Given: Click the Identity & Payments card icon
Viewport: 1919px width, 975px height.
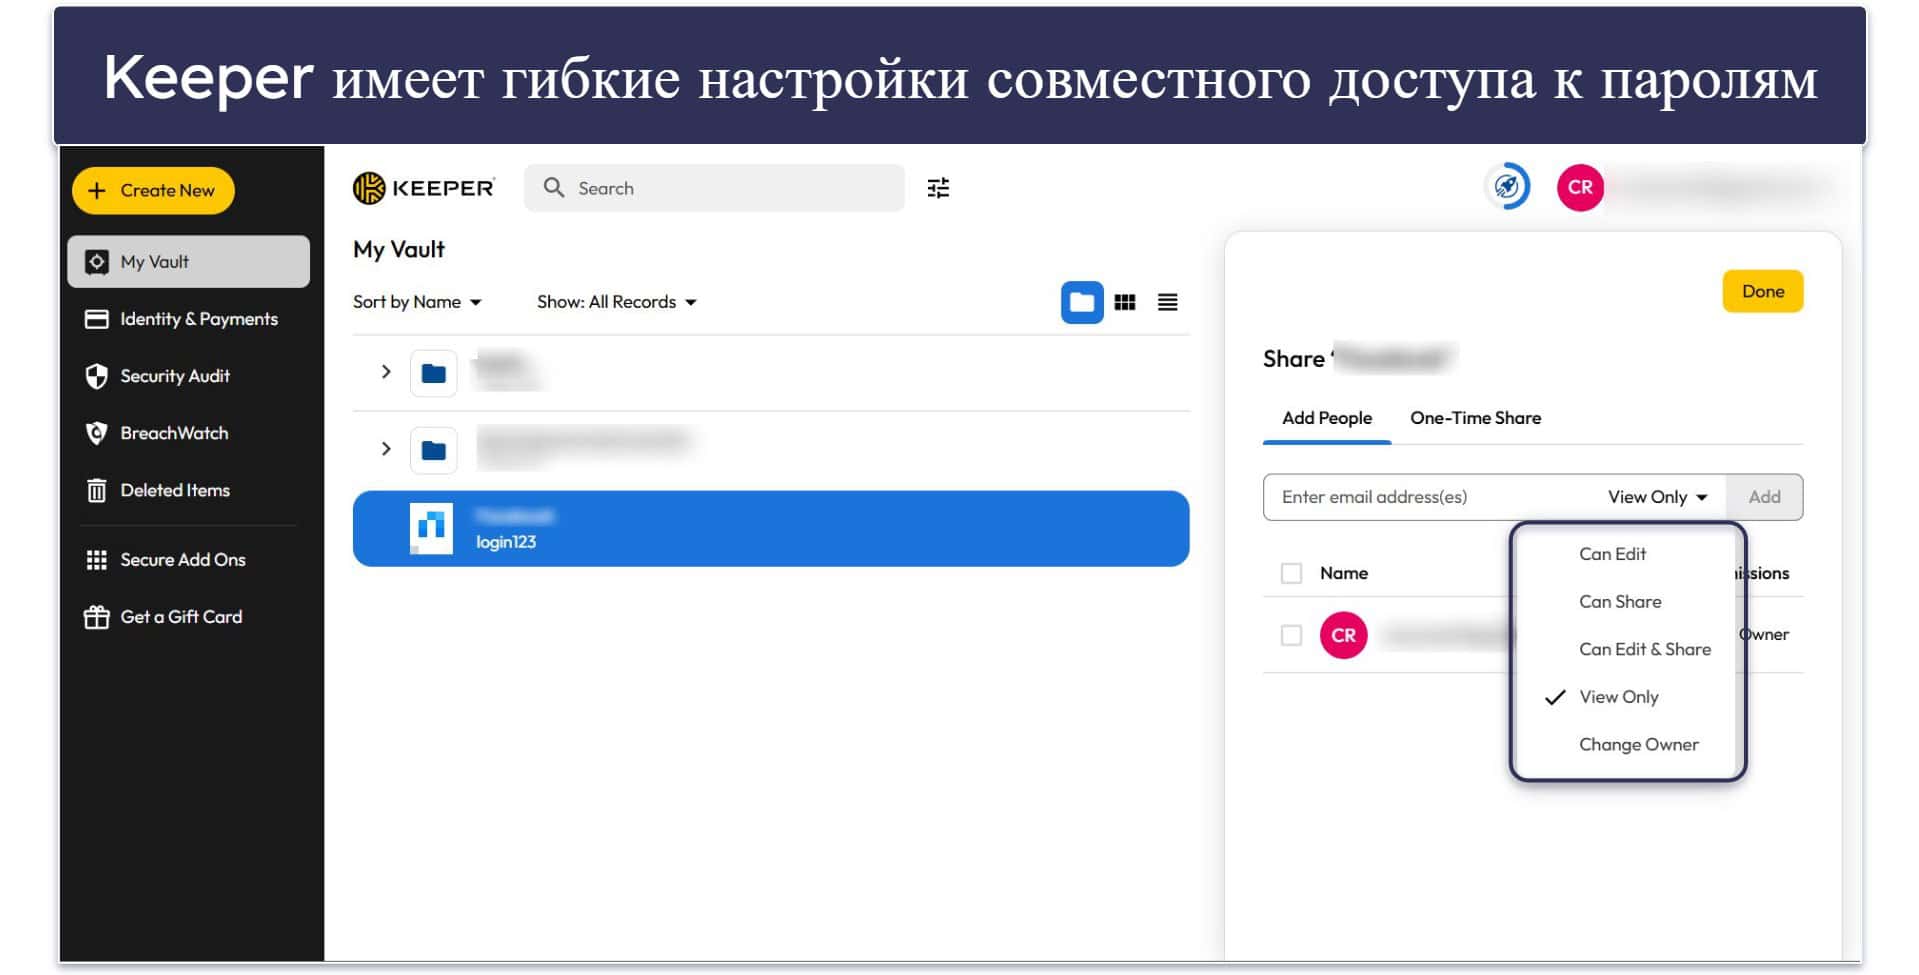Looking at the screenshot, I should pyautogui.click(x=97, y=319).
